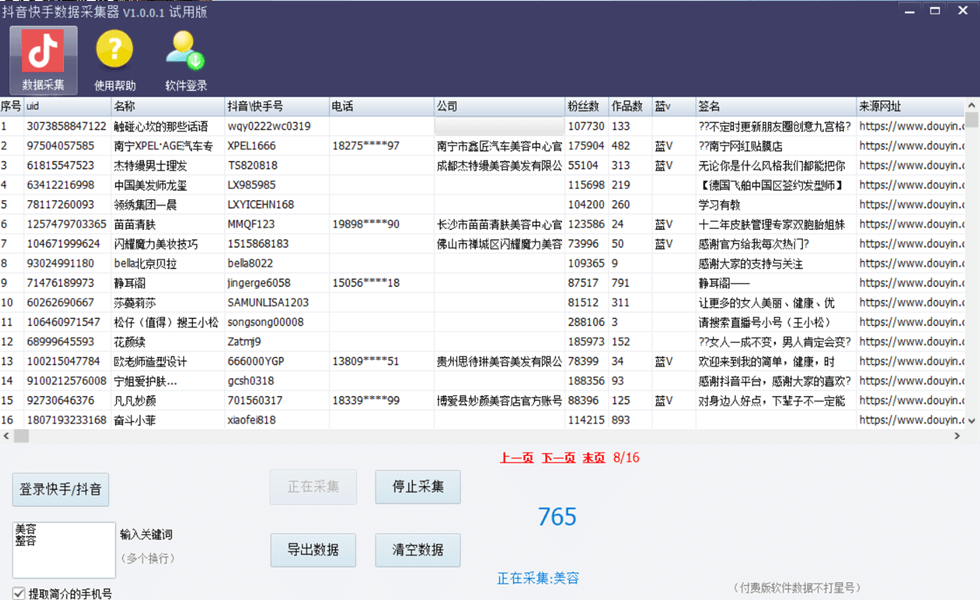Click the 登录快手/抖音 button
The image size is (980, 600).
tap(61, 489)
